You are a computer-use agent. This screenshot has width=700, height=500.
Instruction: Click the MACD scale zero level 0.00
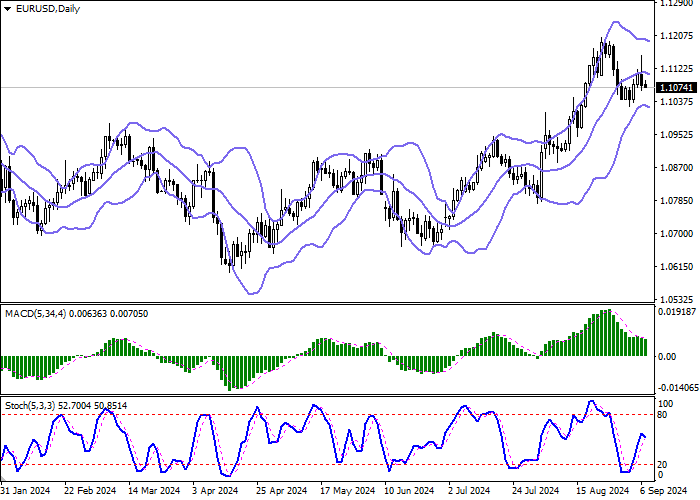(667, 357)
